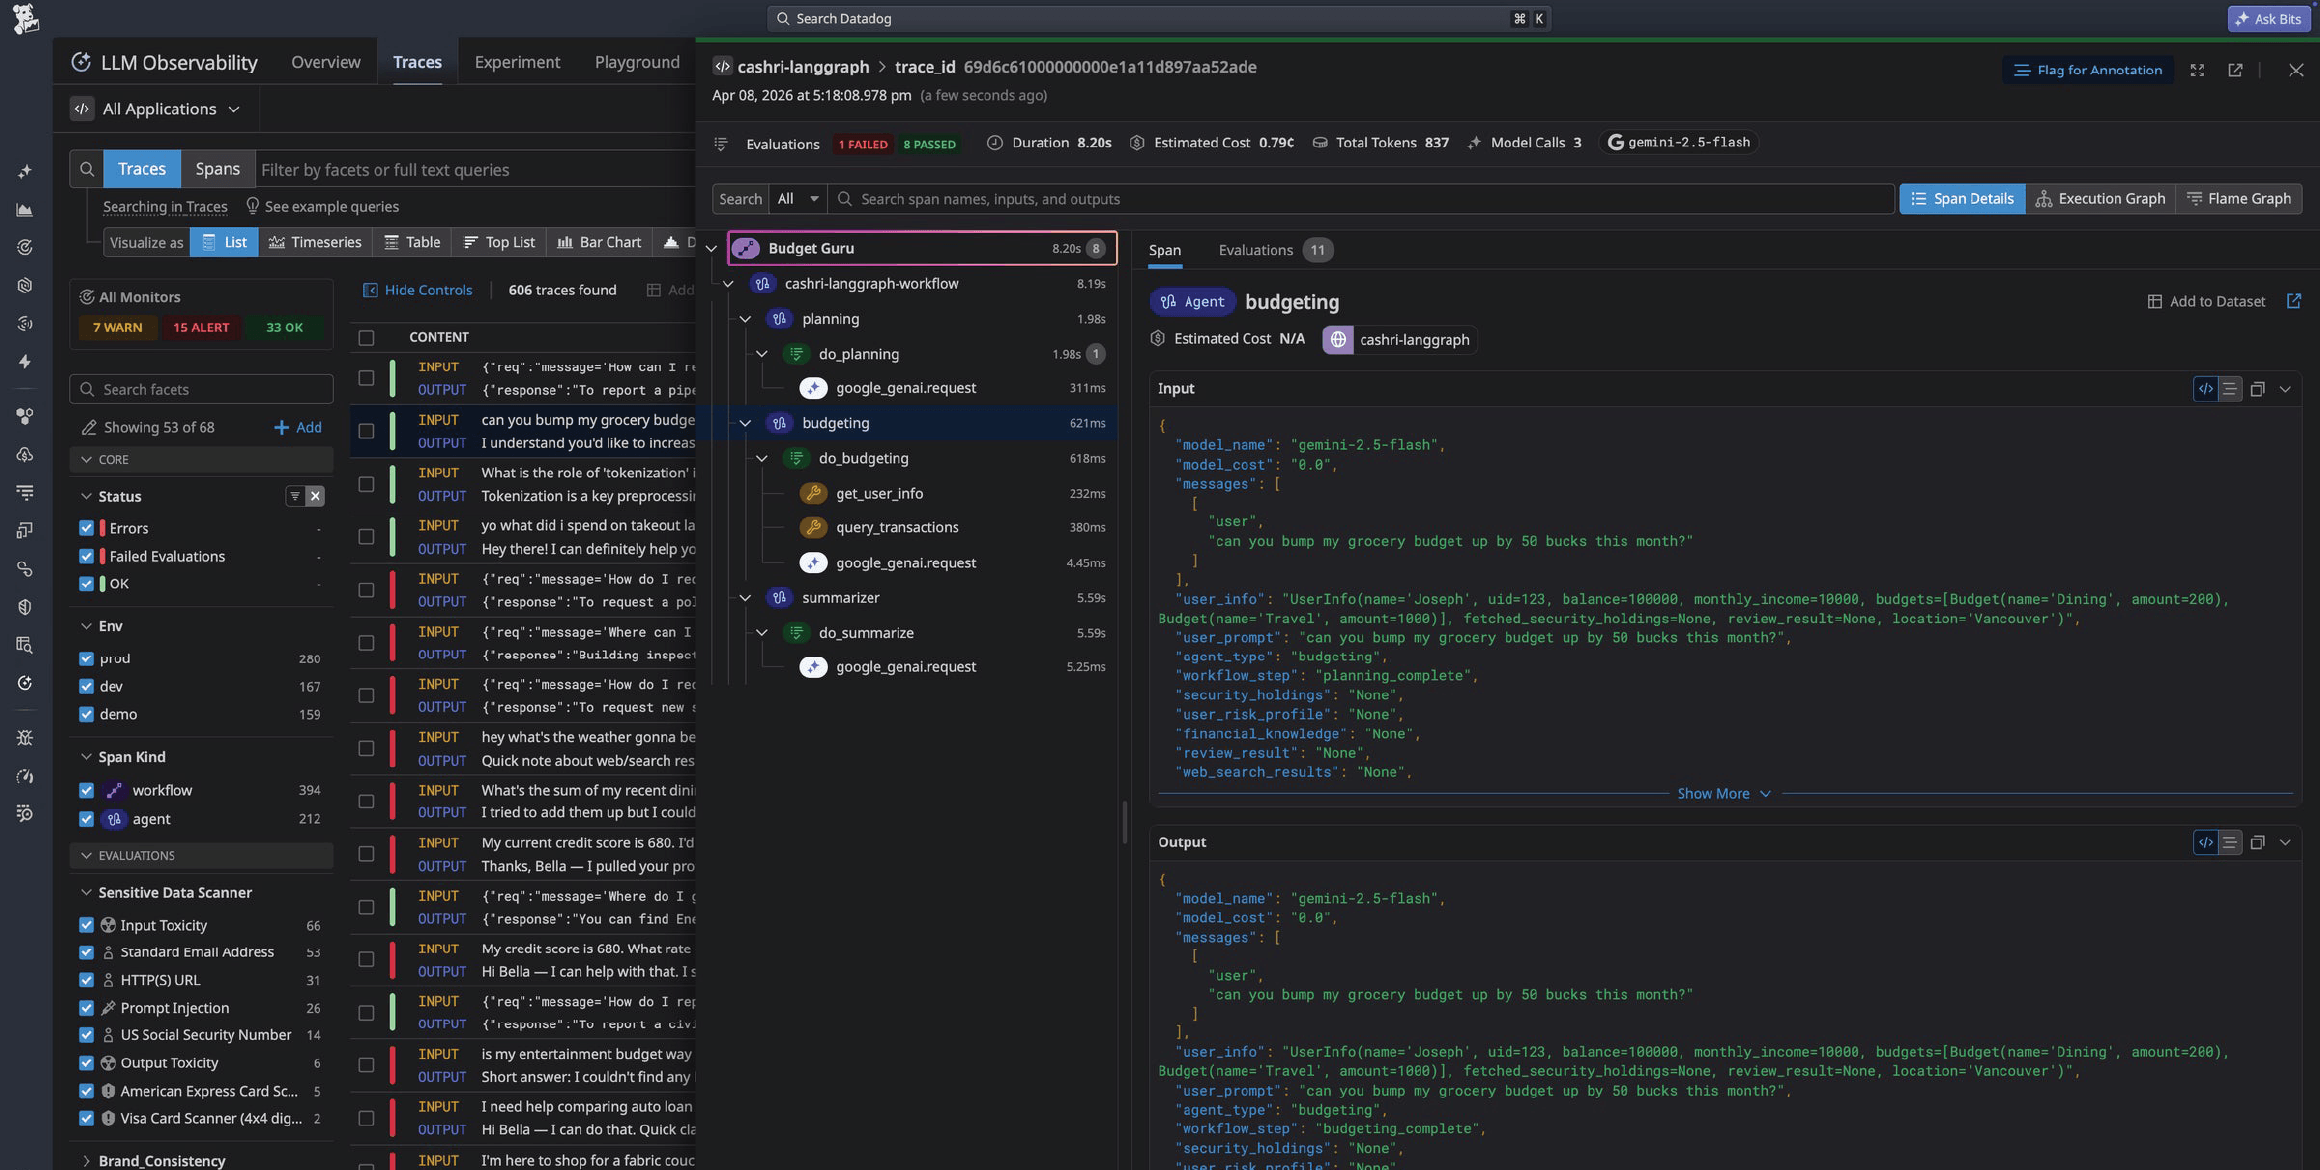This screenshot has width=2320, height=1170.
Task: Click the Datadog logo icon
Action: (26, 18)
